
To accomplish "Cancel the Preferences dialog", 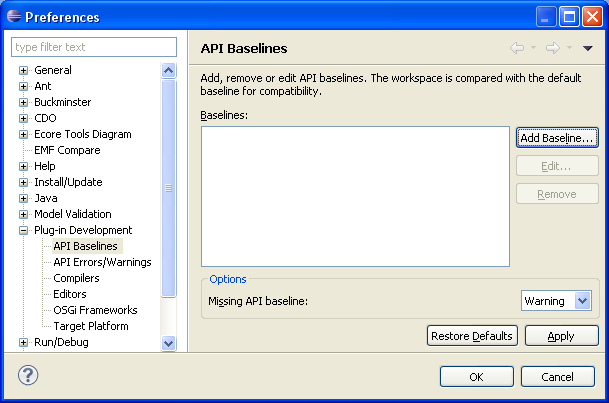I will coord(557,377).
